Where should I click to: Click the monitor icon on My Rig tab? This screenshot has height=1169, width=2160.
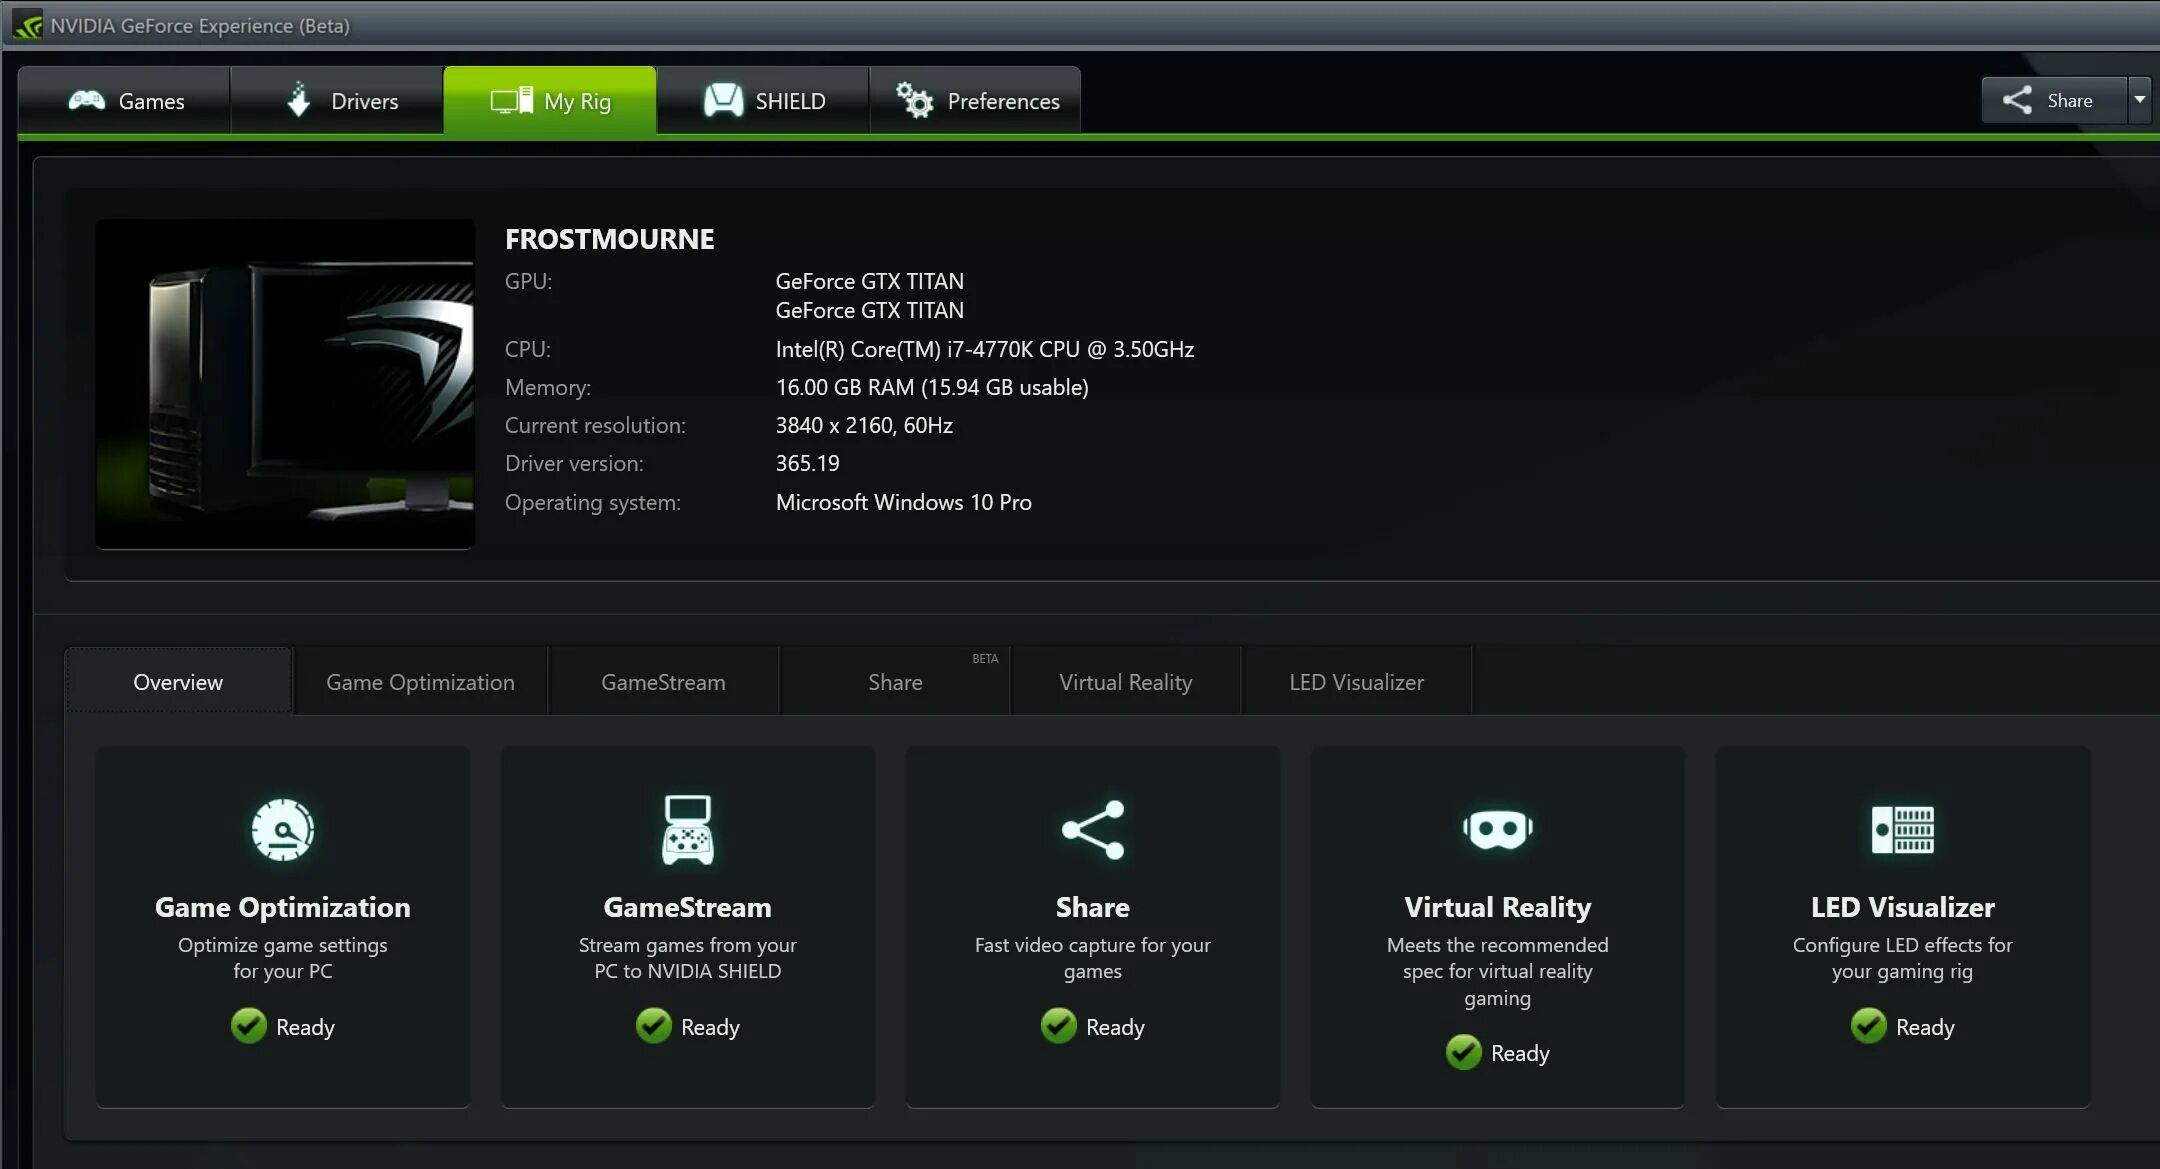[511, 101]
